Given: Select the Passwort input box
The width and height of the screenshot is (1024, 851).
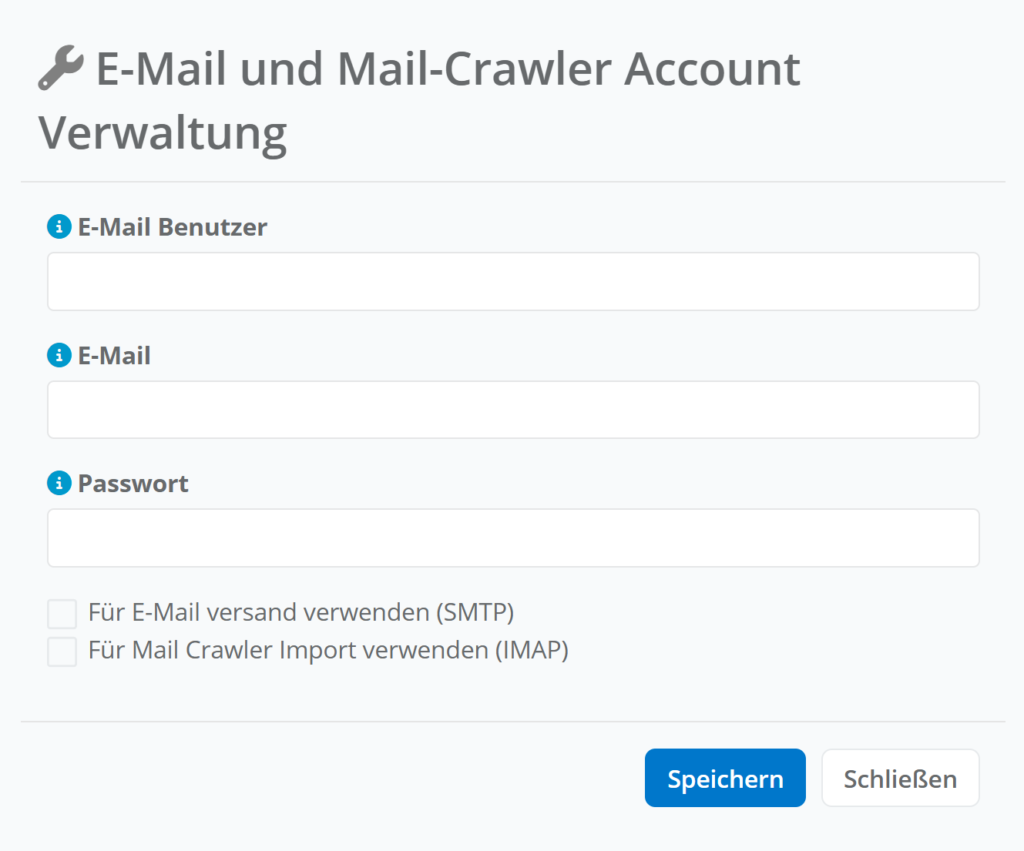Looking at the screenshot, I should 513,538.
